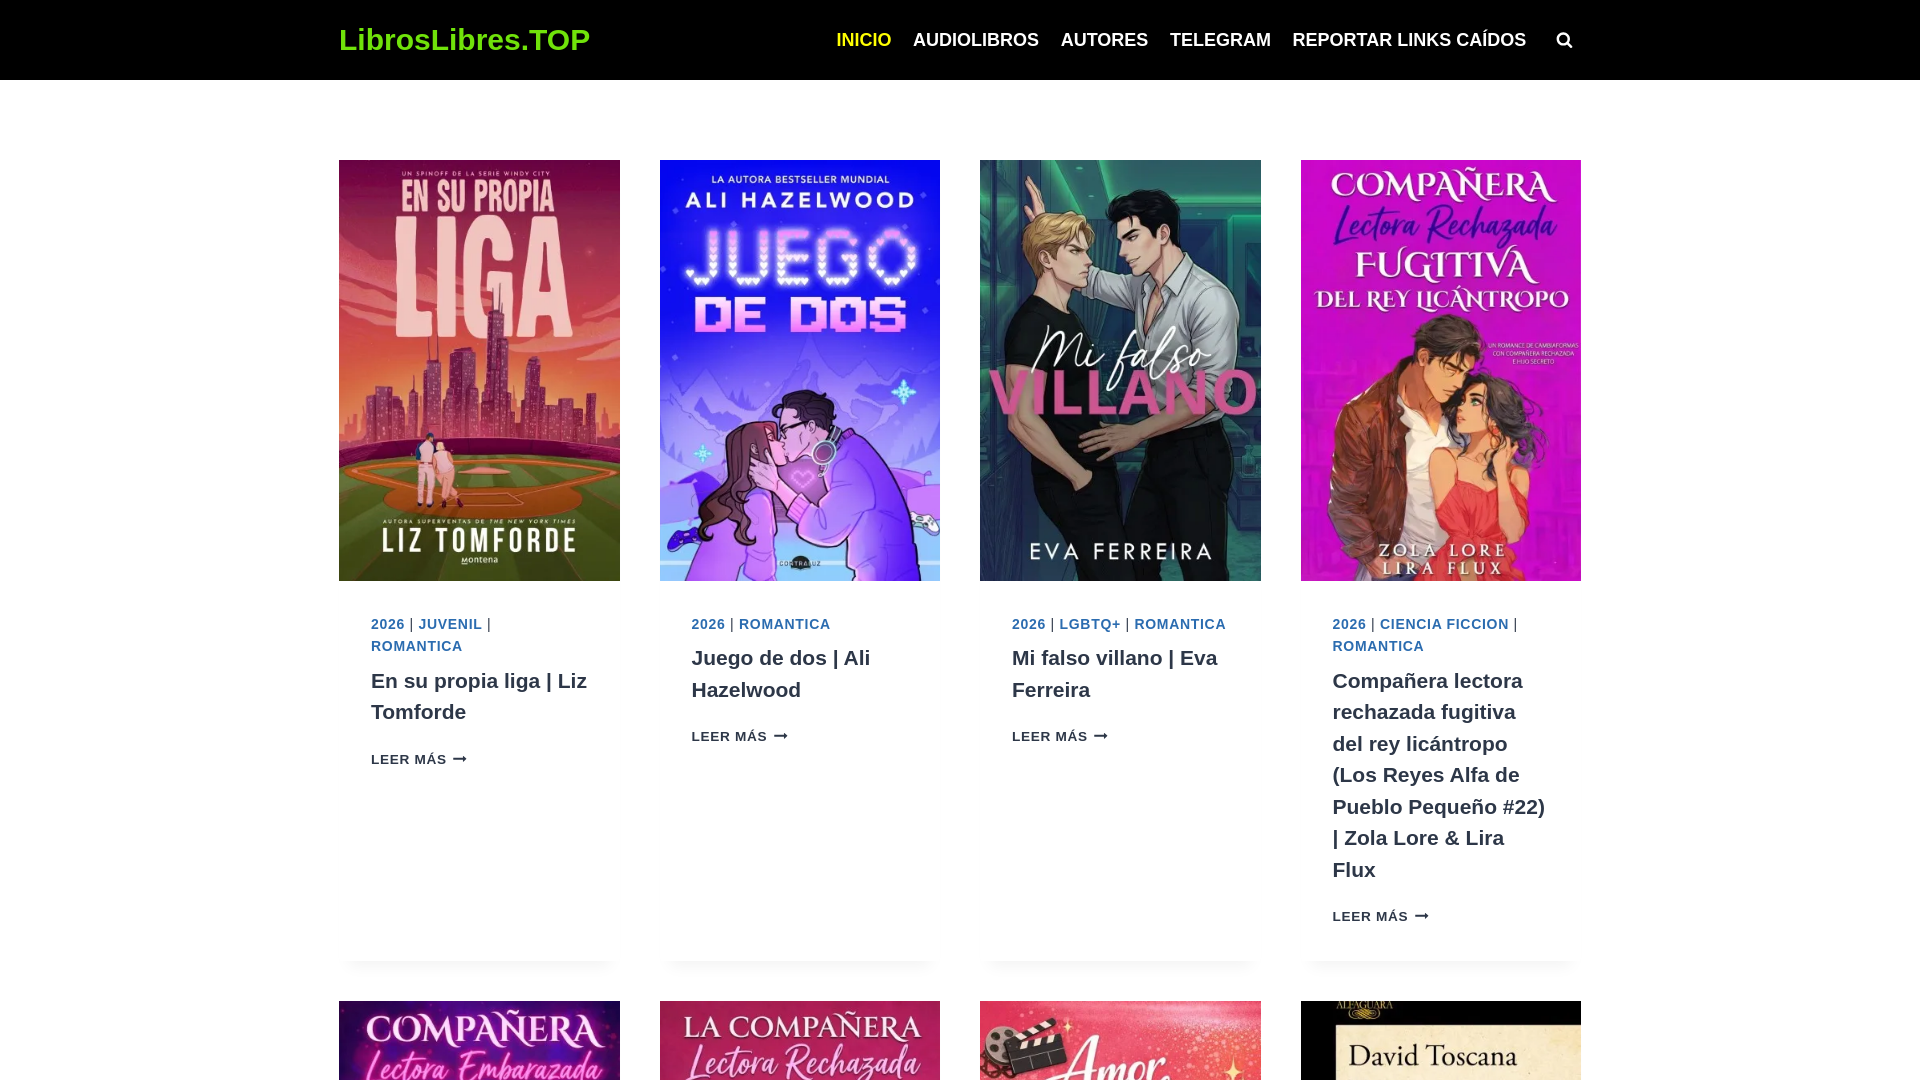The image size is (1920, 1080).
Task: Open the Compañera lectora rechazada fugitiva cover
Action: tap(1441, 370)
